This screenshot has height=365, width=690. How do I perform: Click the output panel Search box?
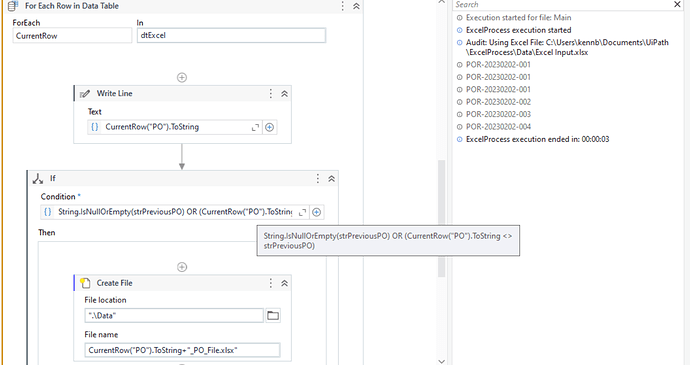562,4
